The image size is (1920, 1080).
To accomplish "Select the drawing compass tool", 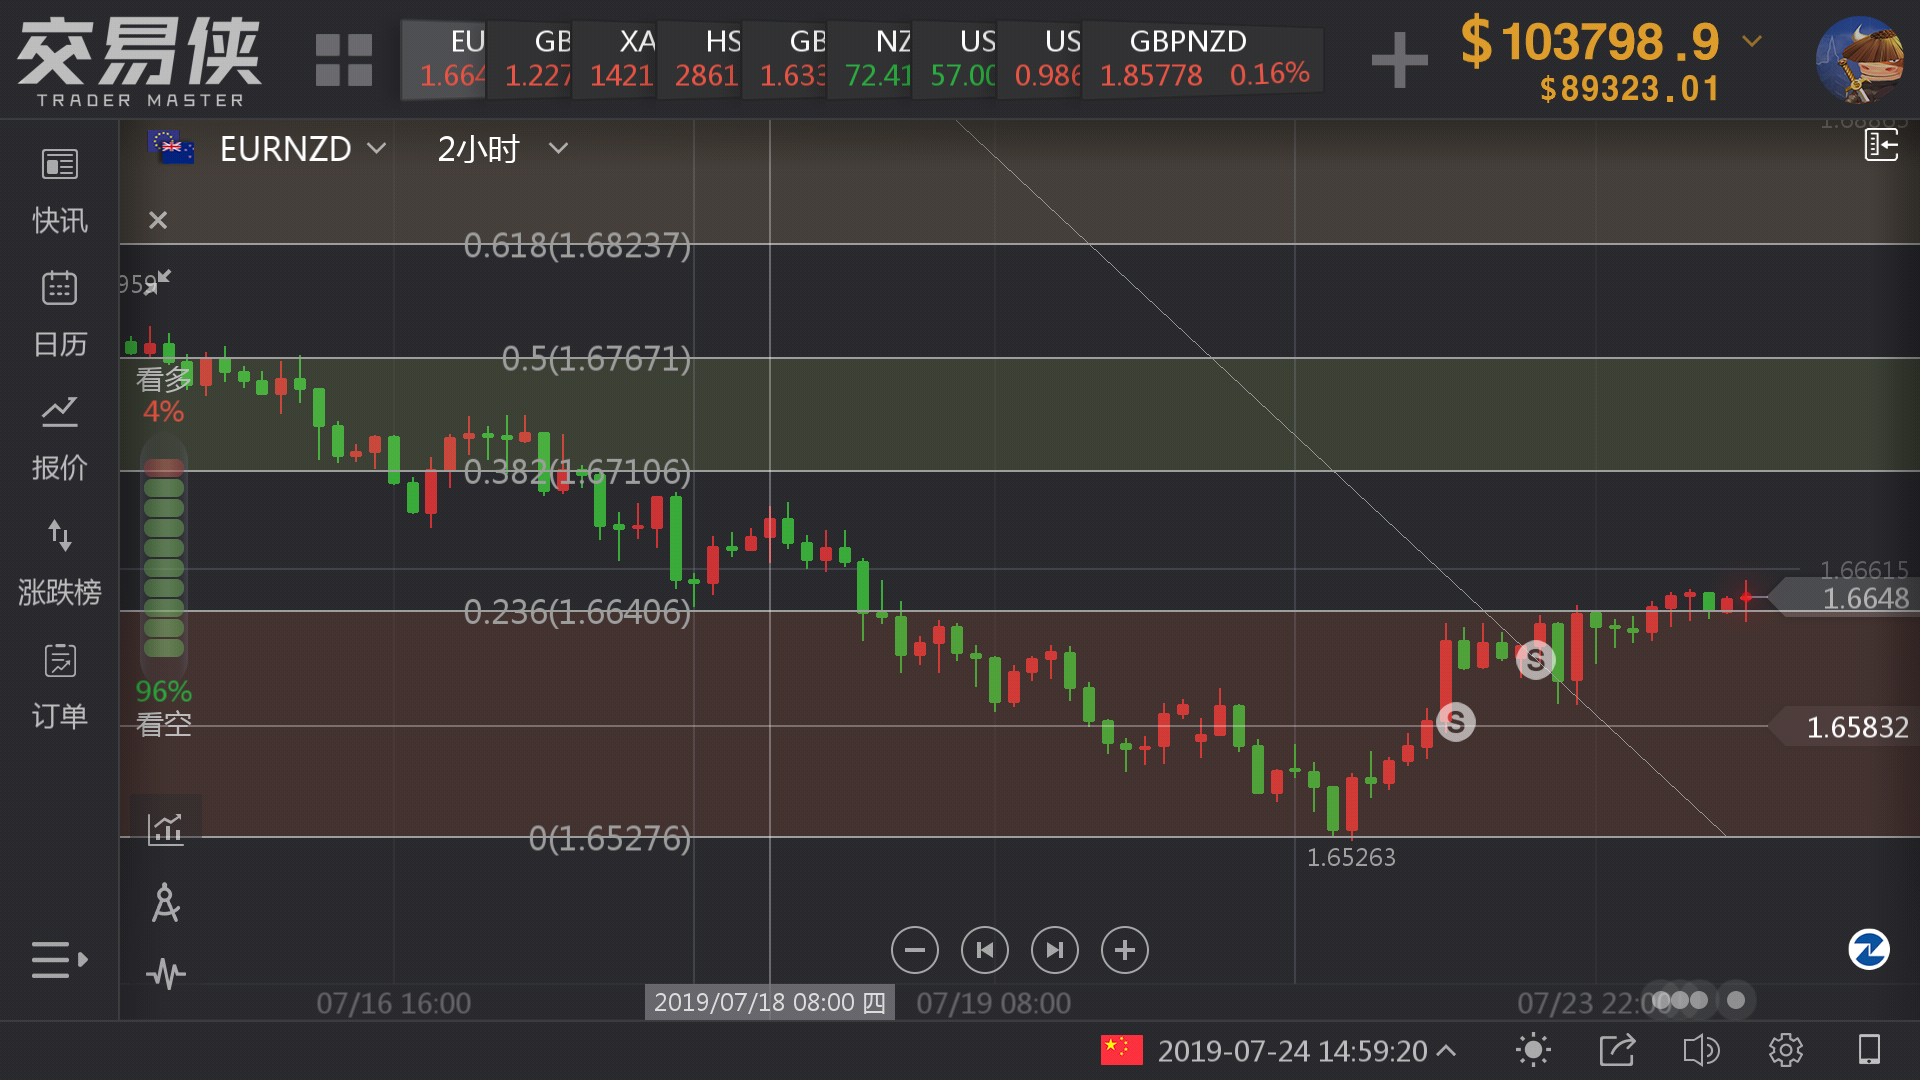I will [166, 902].
